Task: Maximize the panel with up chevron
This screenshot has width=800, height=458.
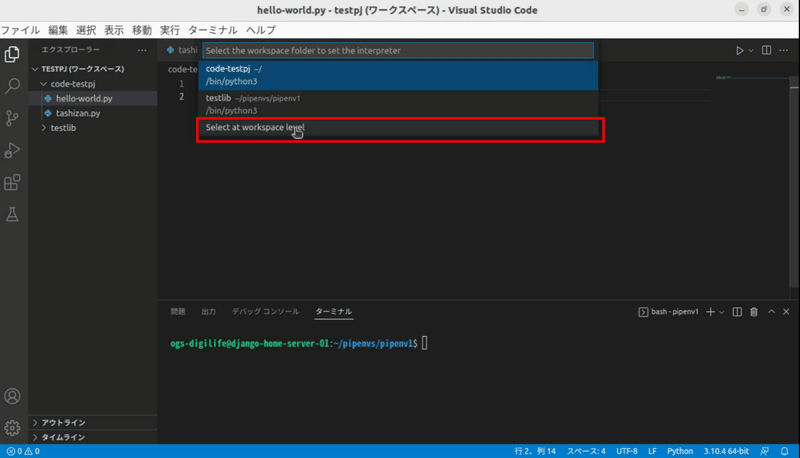Action: point(771,312)
